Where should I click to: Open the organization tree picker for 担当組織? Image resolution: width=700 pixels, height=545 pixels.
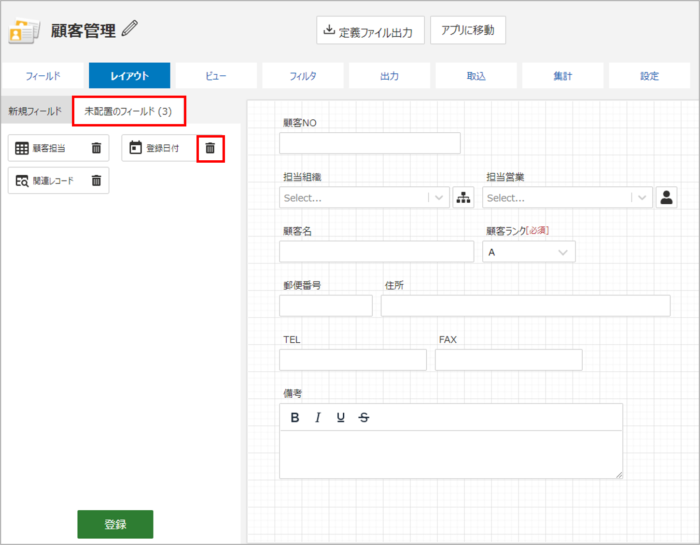pyautogui.click(x=463, y=197)
